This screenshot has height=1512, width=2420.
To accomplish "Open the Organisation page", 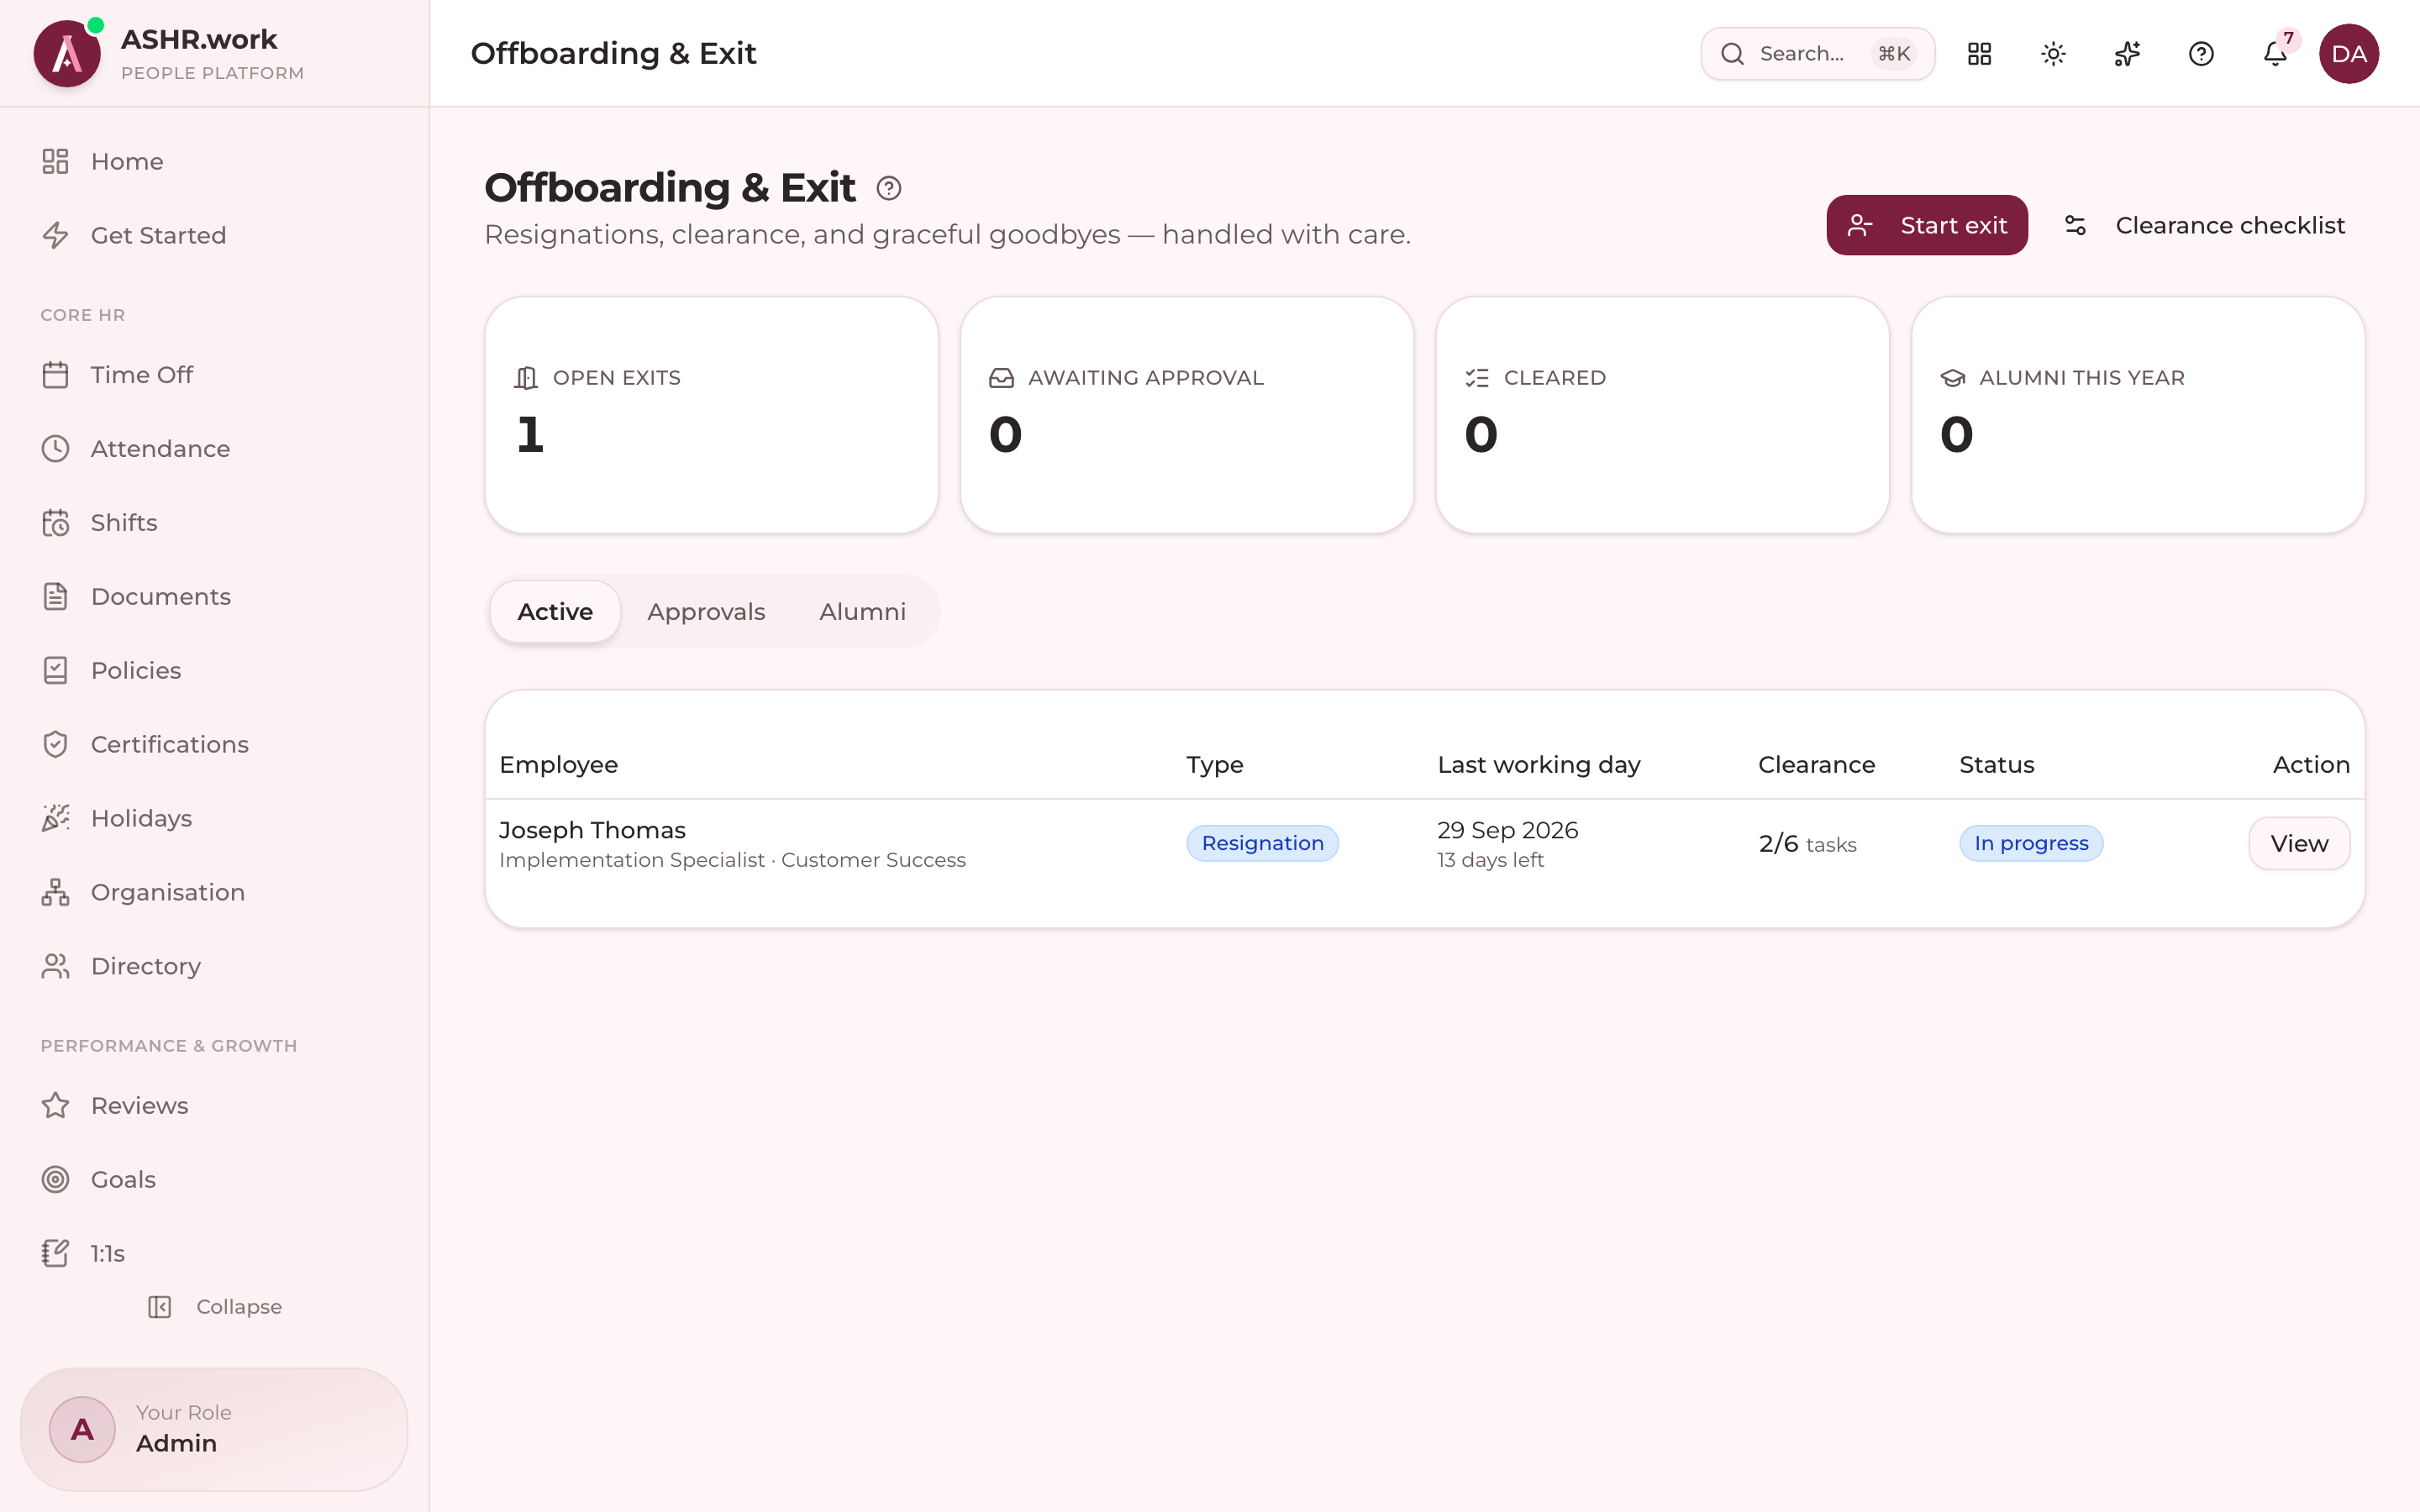I will coord(214,893).
